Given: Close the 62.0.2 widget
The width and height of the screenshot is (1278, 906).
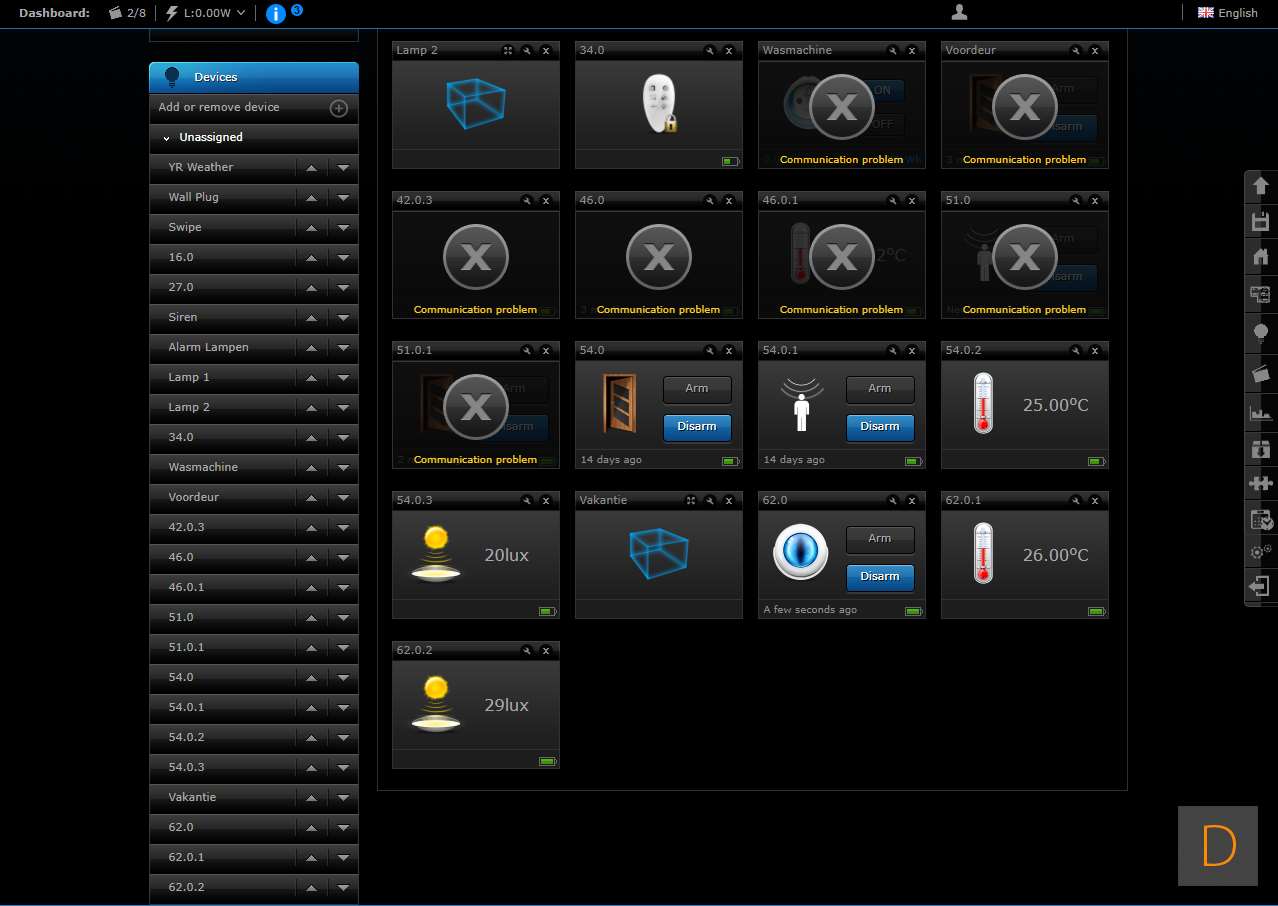Looking at the screenshot, I should [546, 650].
